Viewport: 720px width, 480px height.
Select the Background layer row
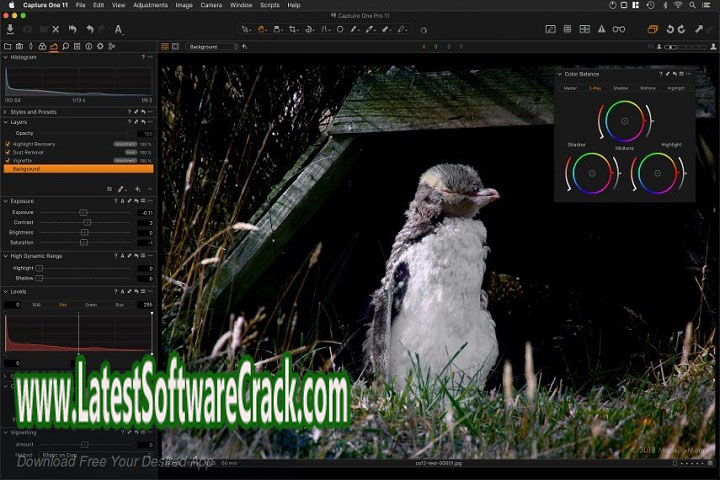pyautogui.click(x=79, y=169)
